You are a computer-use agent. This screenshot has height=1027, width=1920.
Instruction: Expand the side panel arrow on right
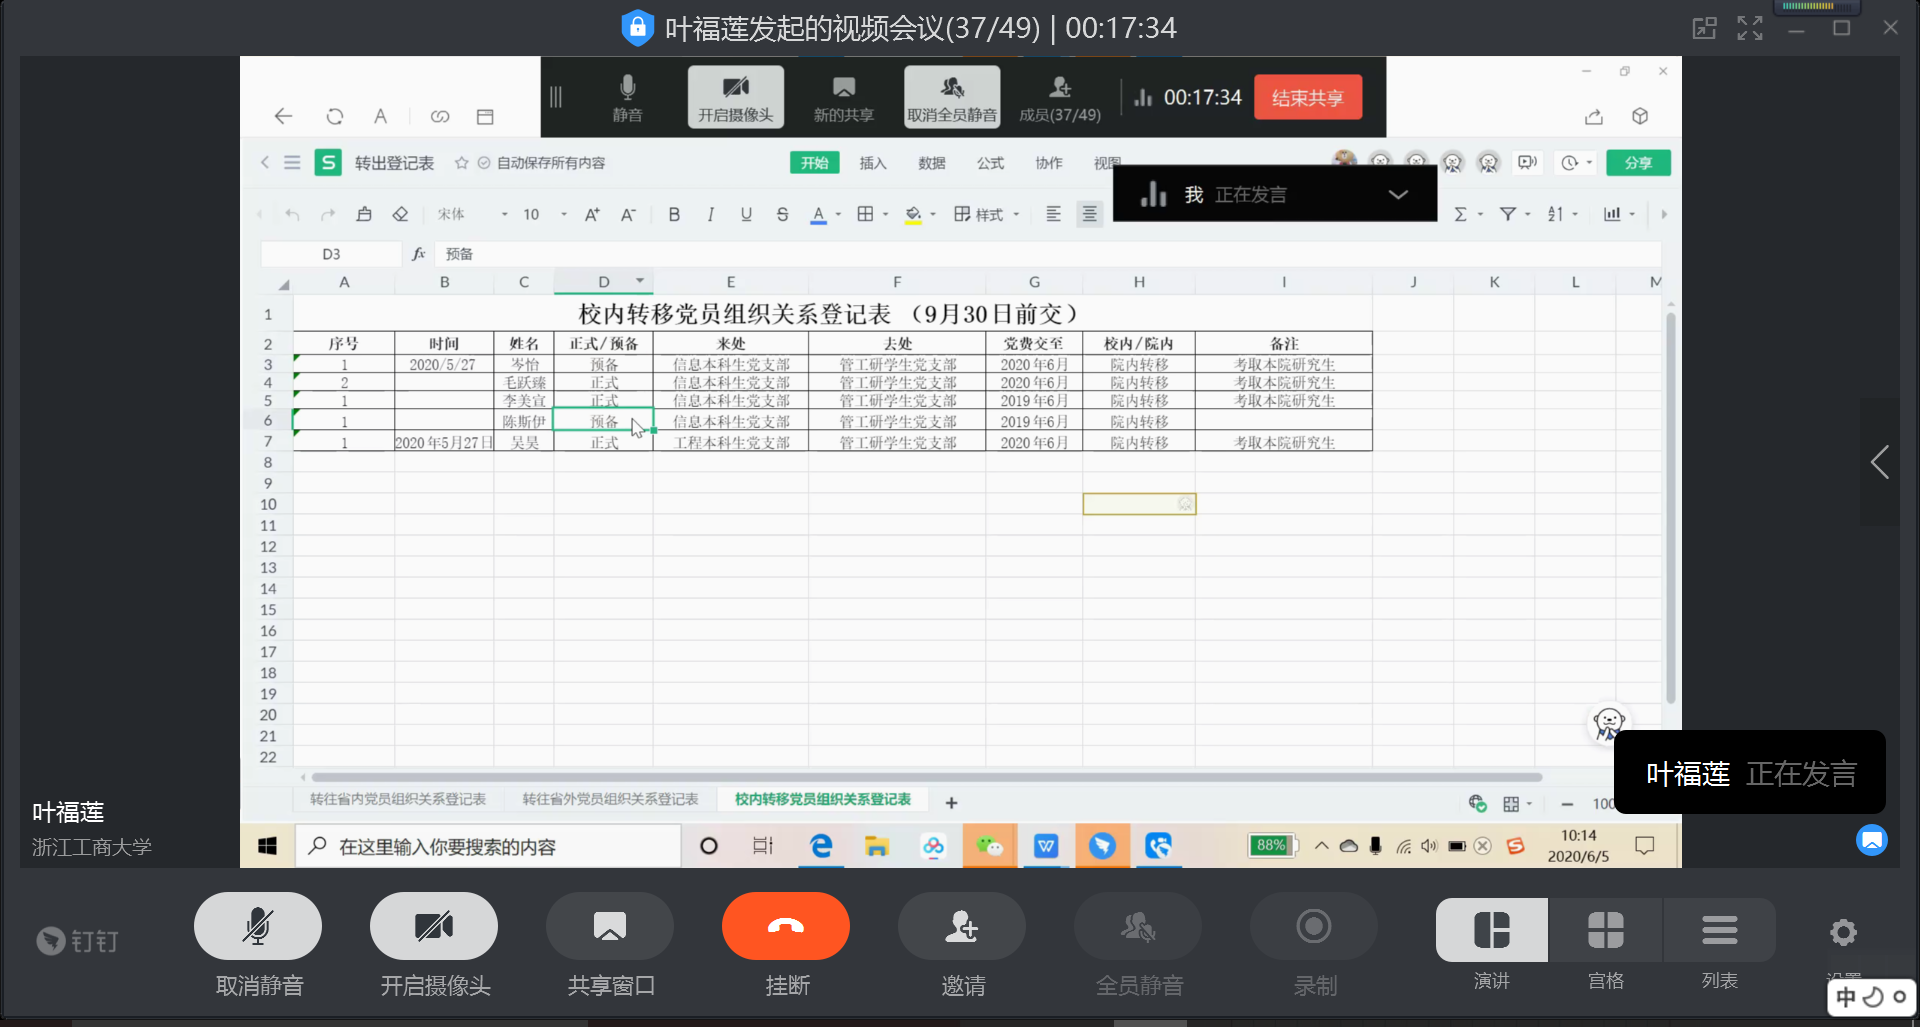coord(1880,462)
